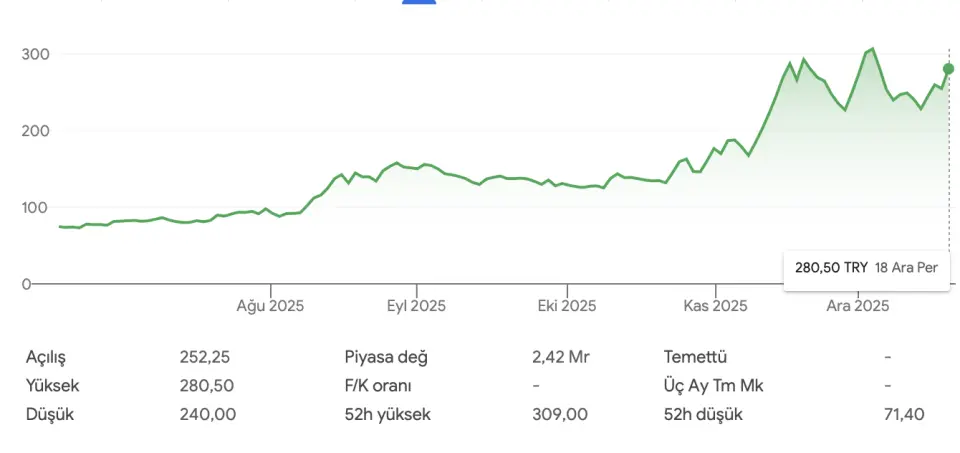Click the blue active tab indicator at top
This screenshot has height=453, width=960.
419,2
